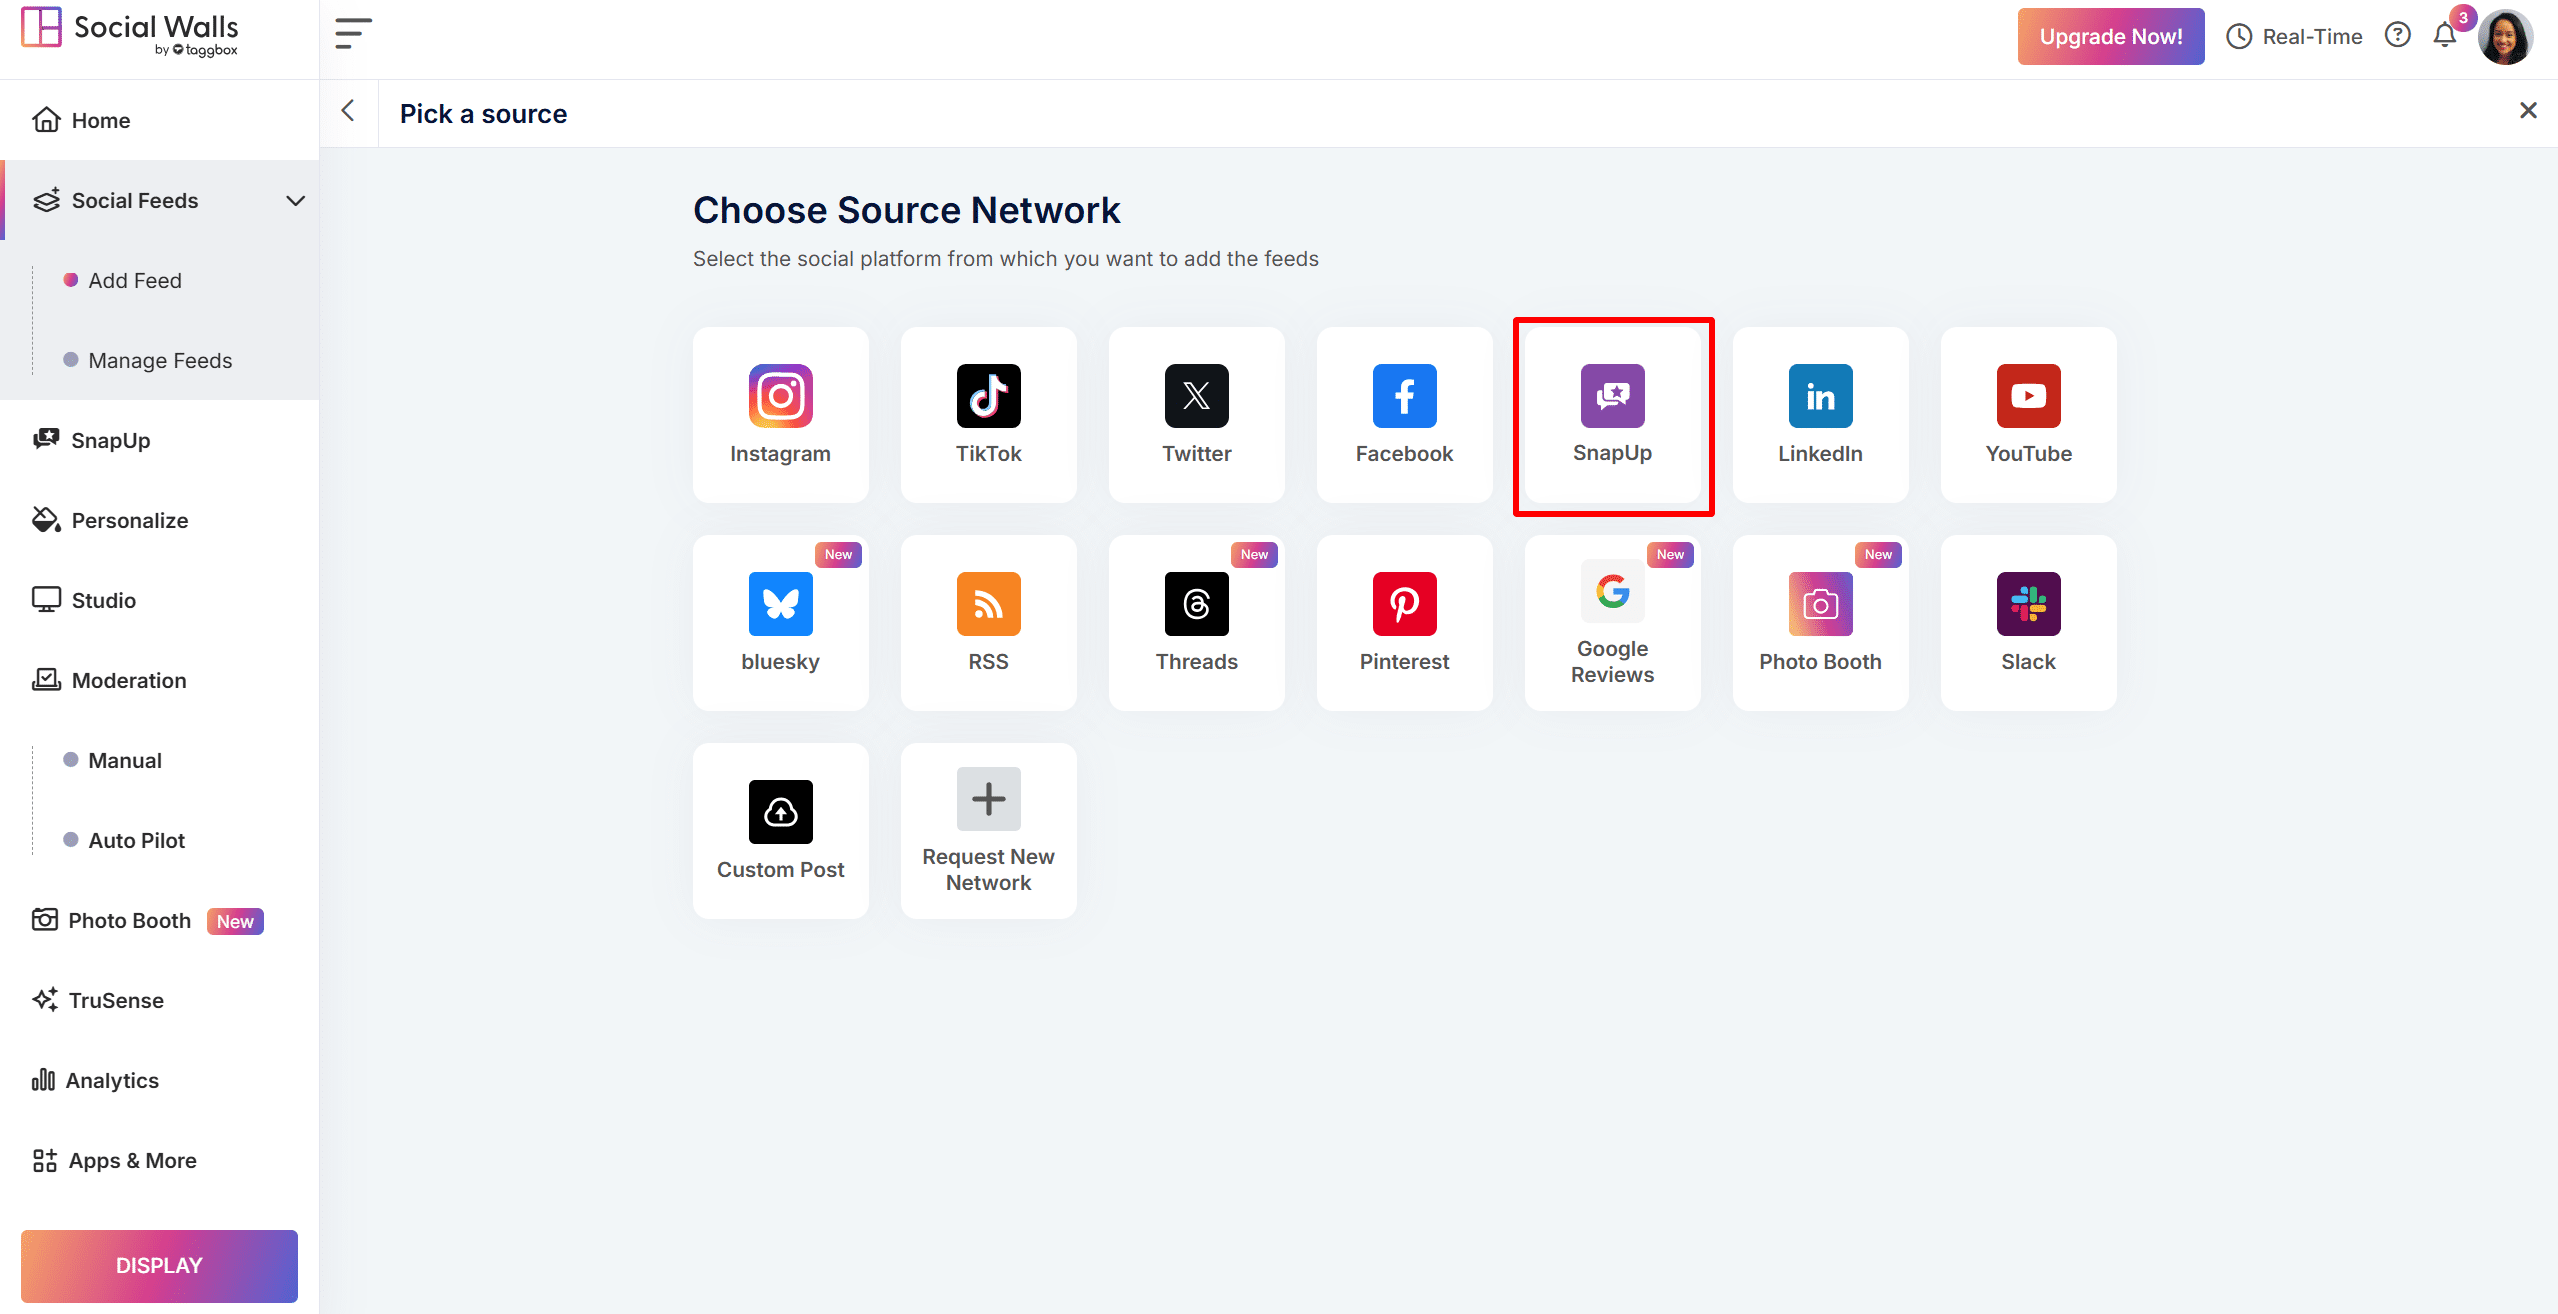The image size is (2558, 1314).
Task: Select bluesky as feed source
Action: [780, 622]
